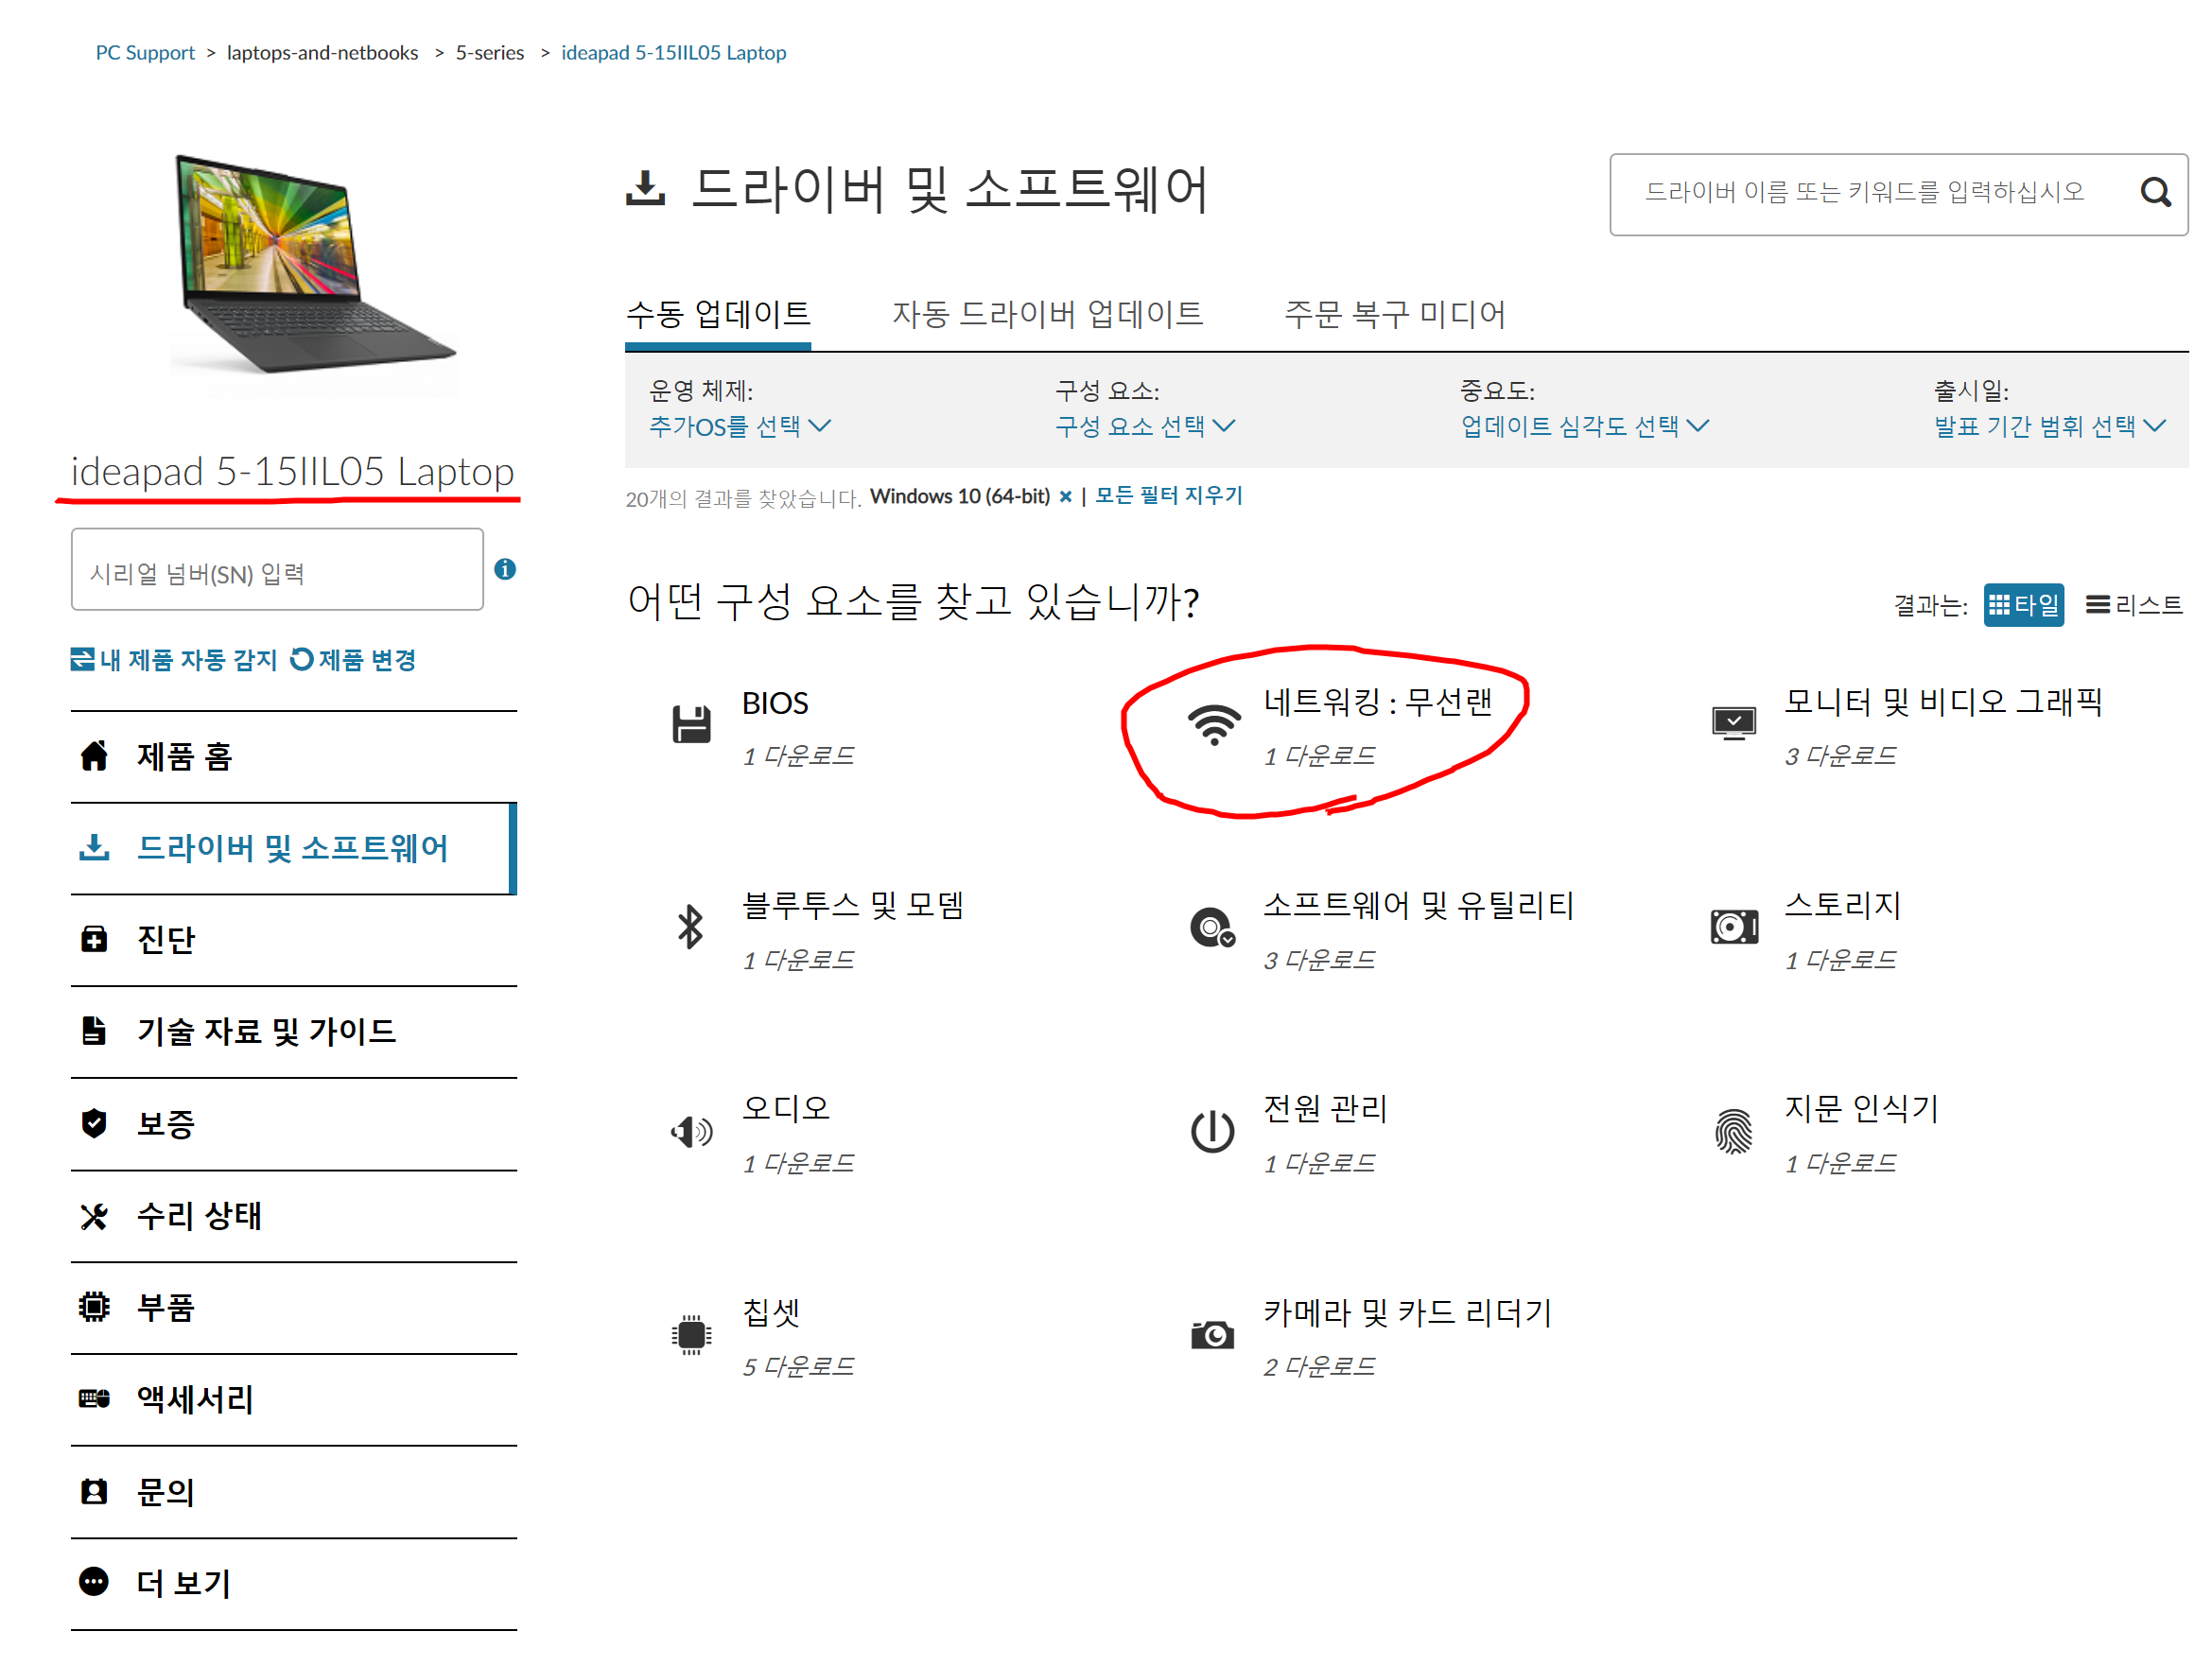Click the search magnifier icon

2154,192
